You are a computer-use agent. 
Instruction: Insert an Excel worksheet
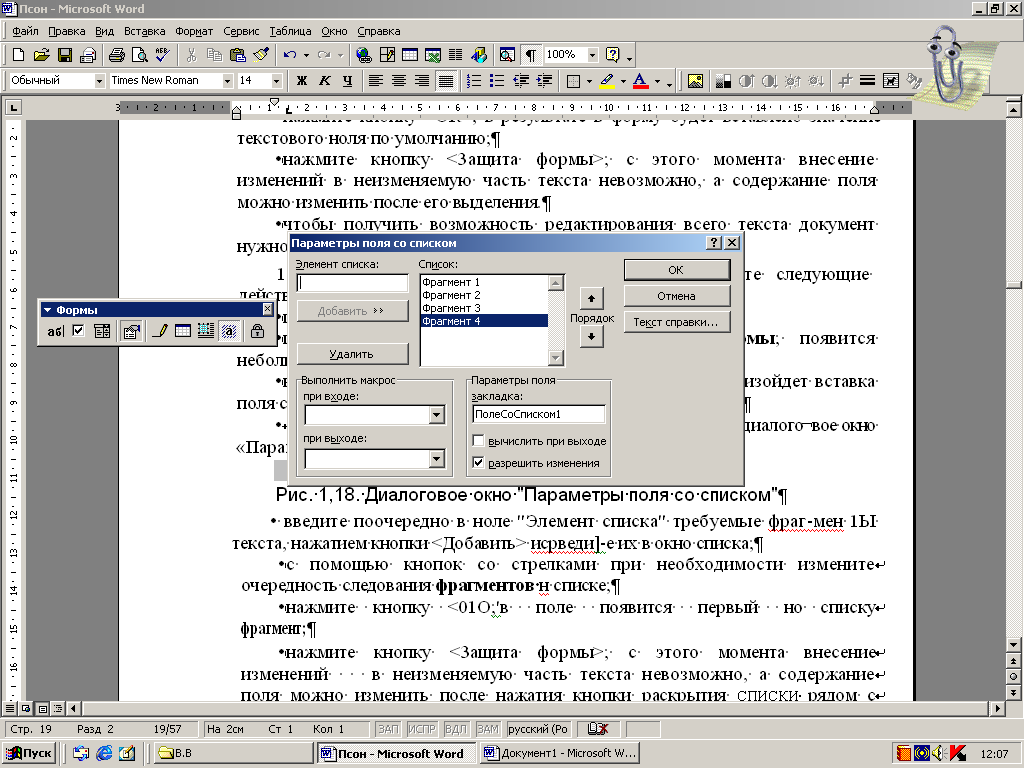click(432, 55)
